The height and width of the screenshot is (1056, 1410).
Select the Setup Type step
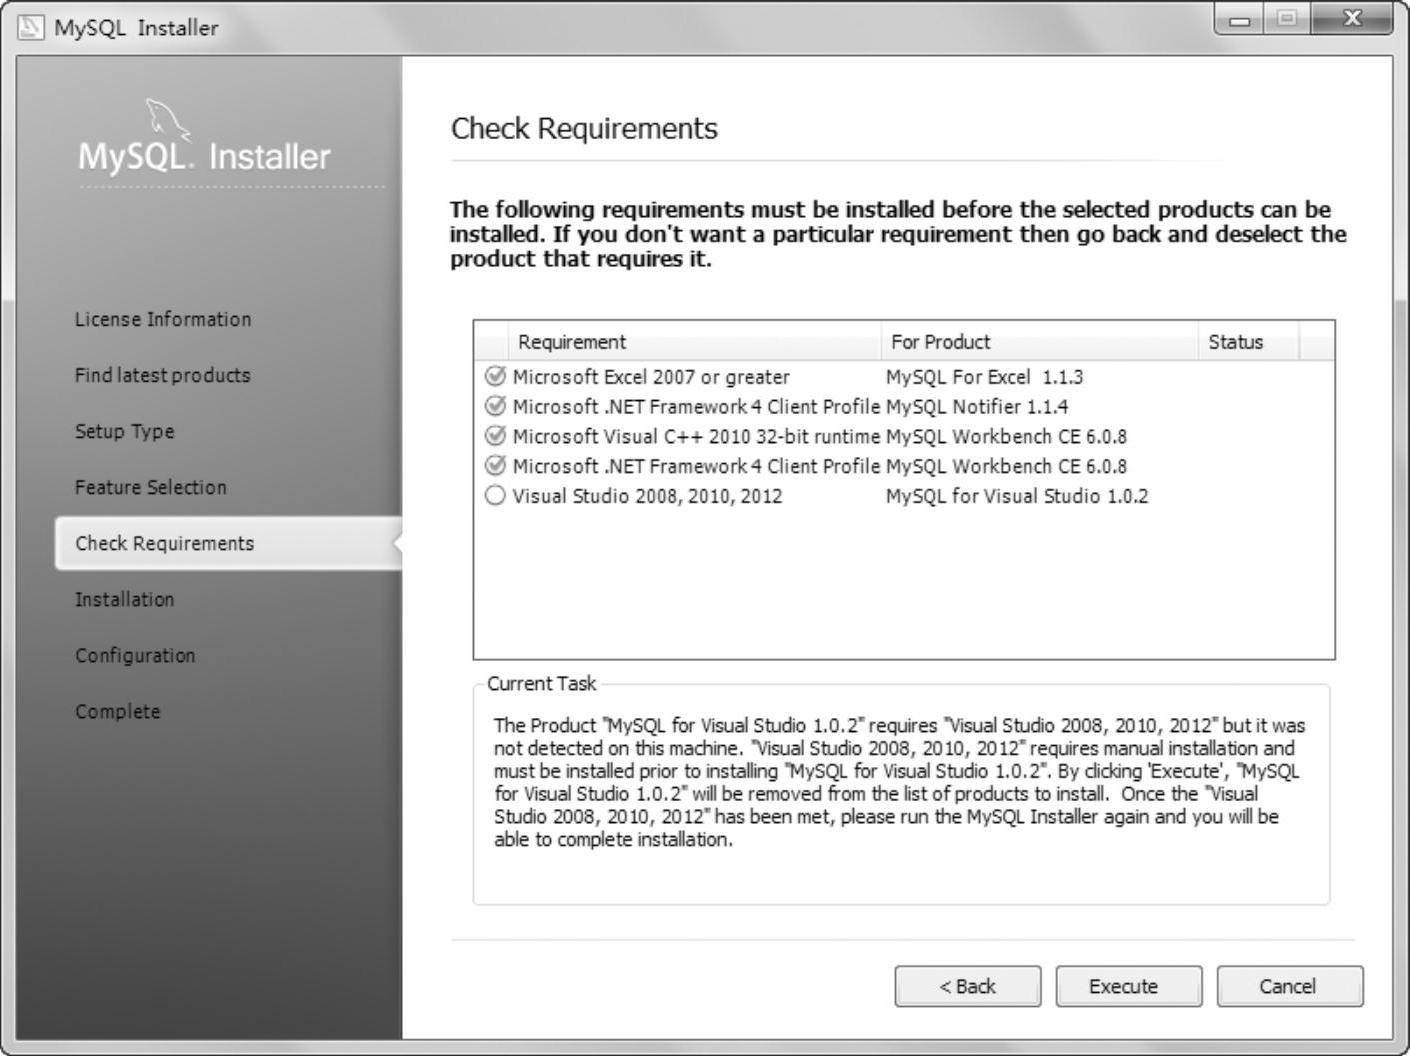click(124, 431)
